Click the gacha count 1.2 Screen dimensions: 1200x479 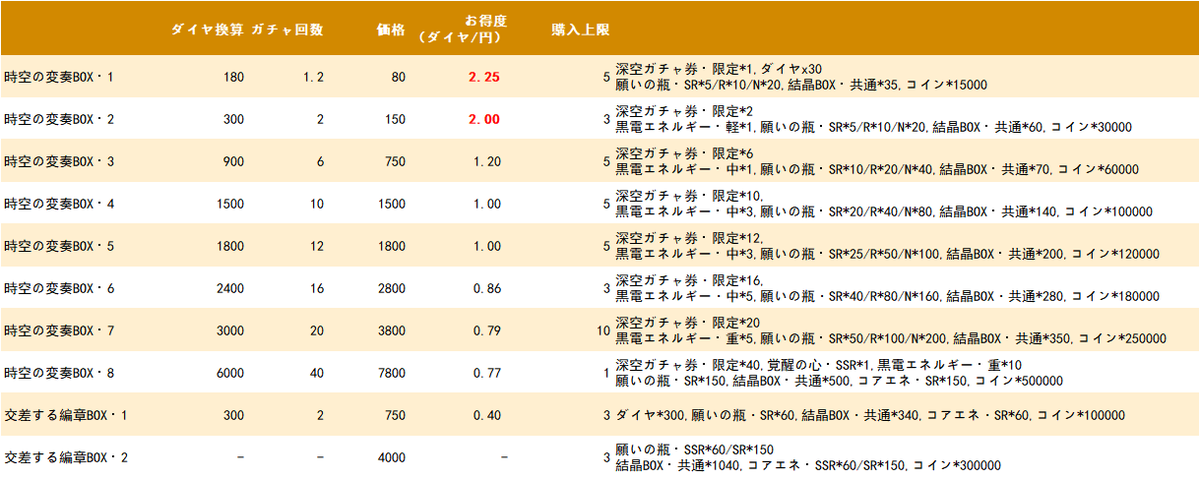click(x=313, y=77)
